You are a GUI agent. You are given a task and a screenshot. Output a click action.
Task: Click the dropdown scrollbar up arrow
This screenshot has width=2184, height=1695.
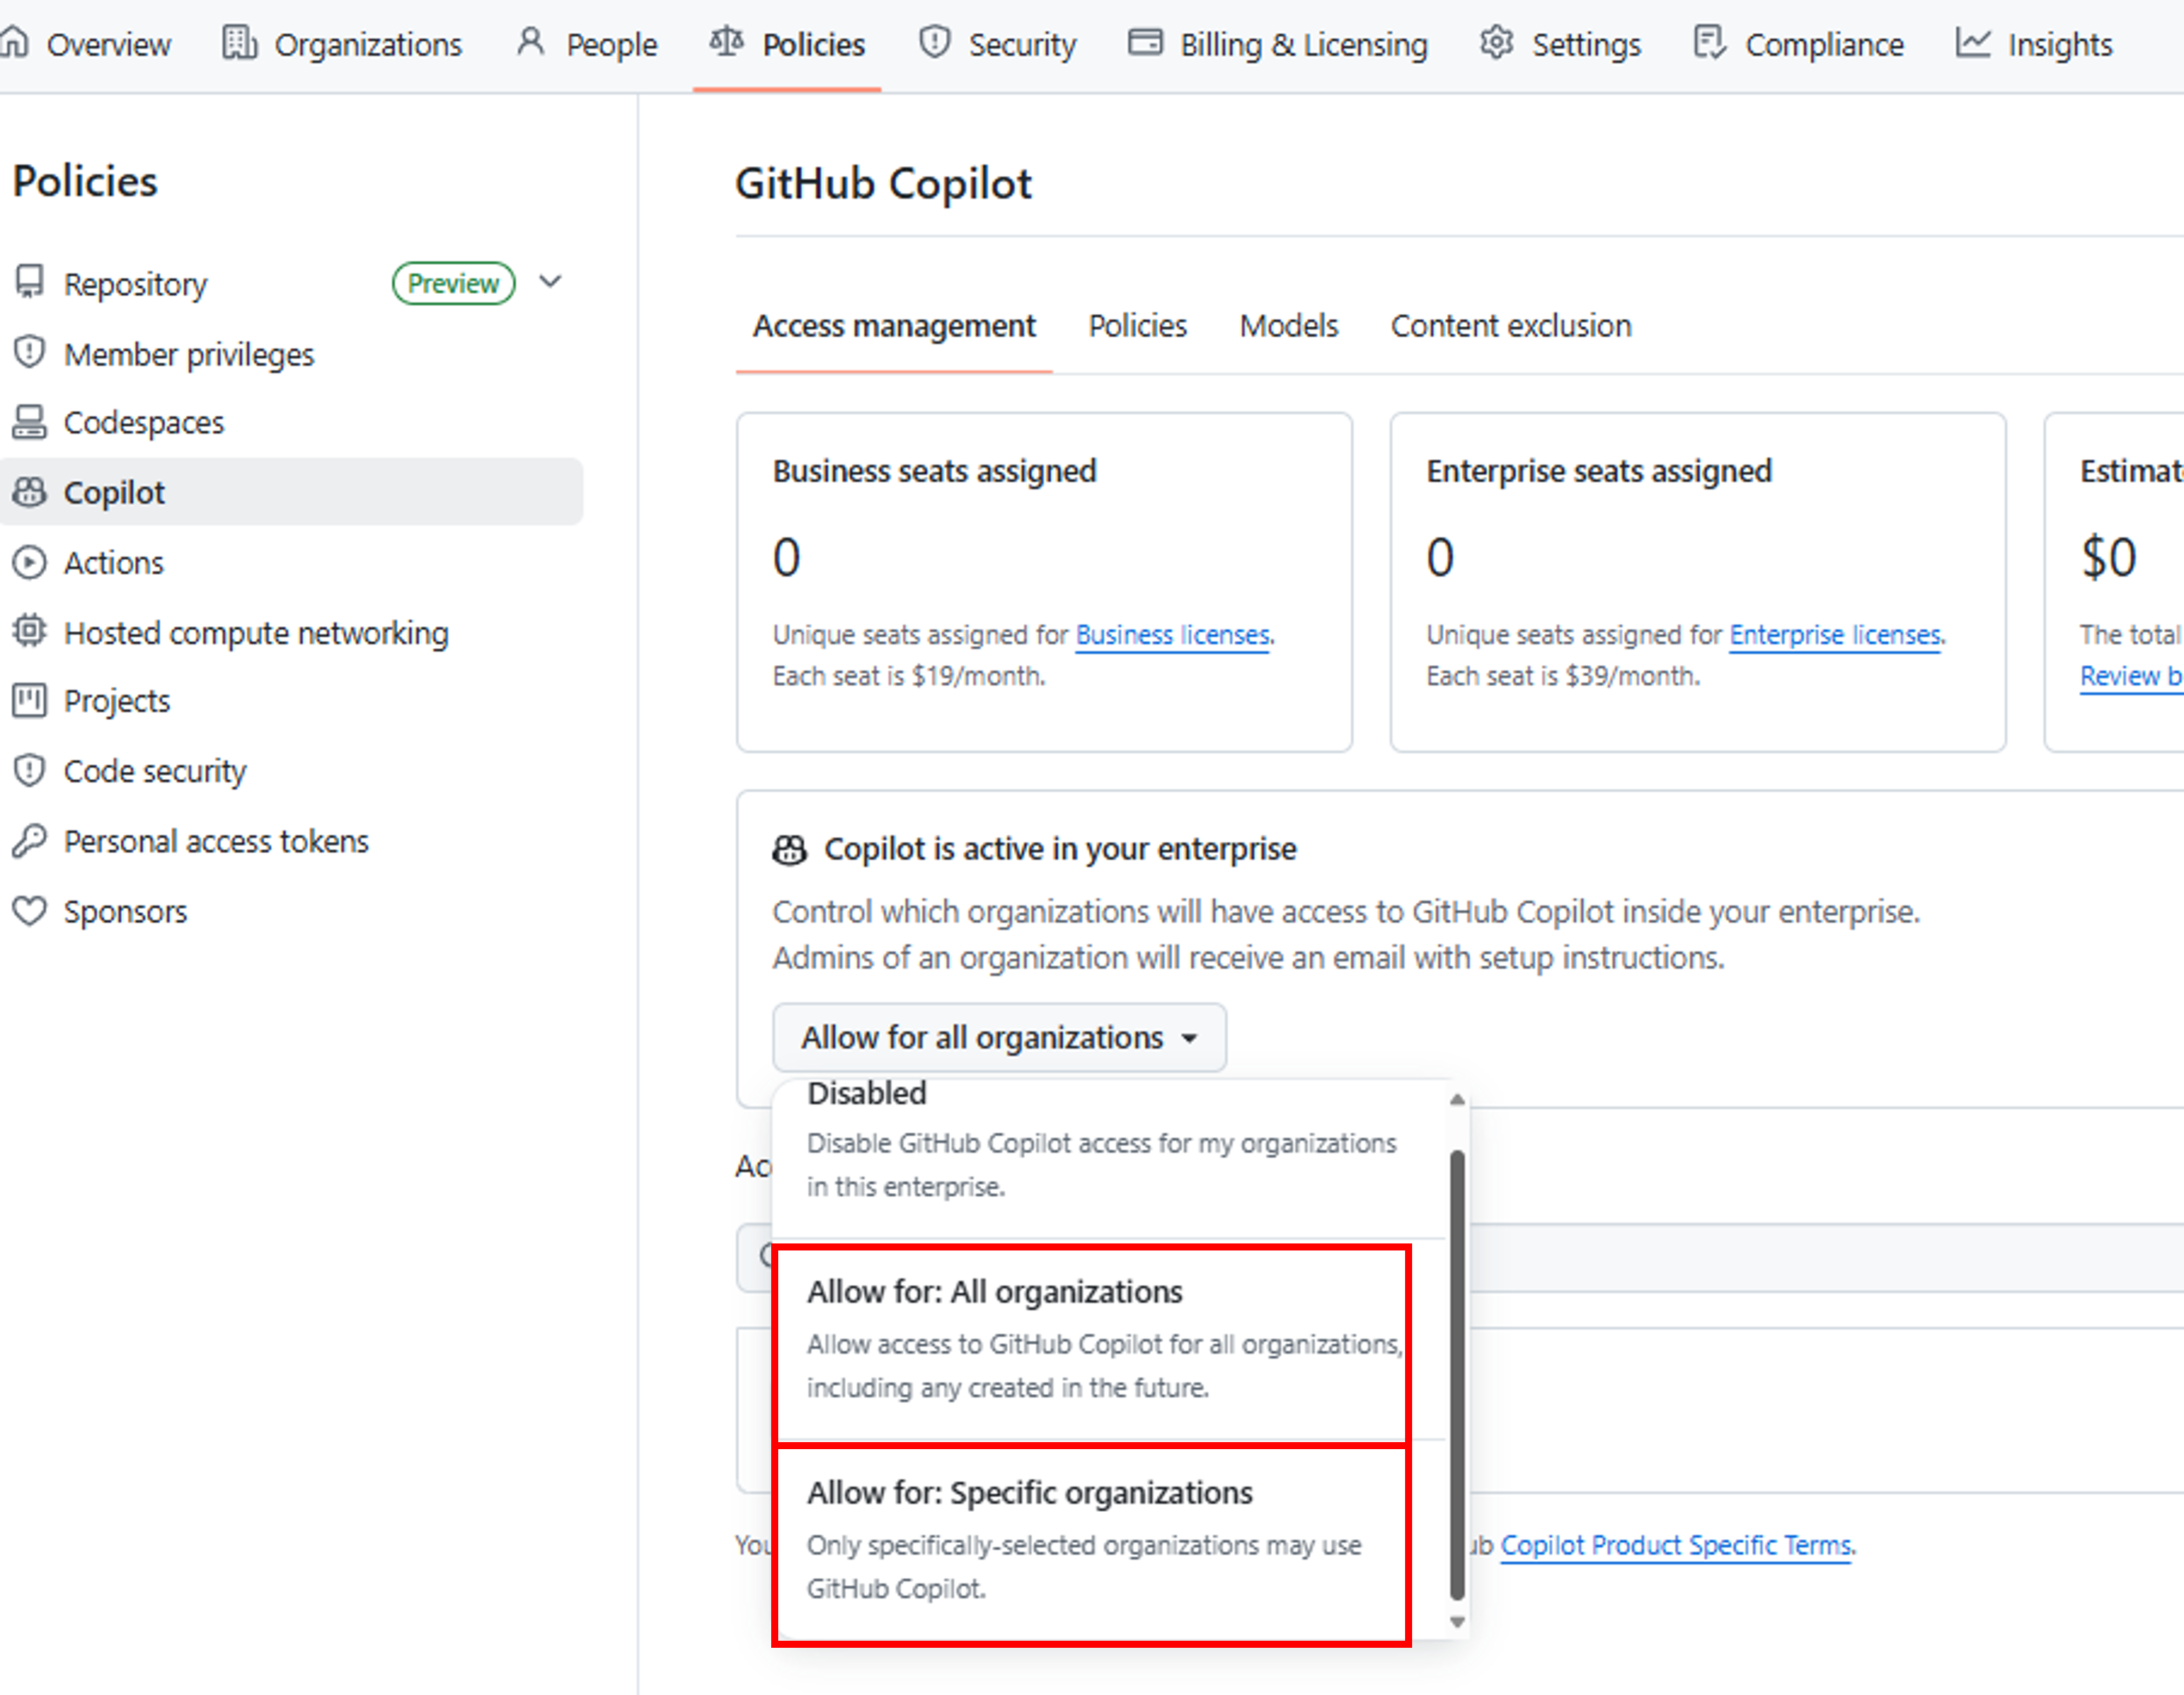click(x=1457, y=1099)
